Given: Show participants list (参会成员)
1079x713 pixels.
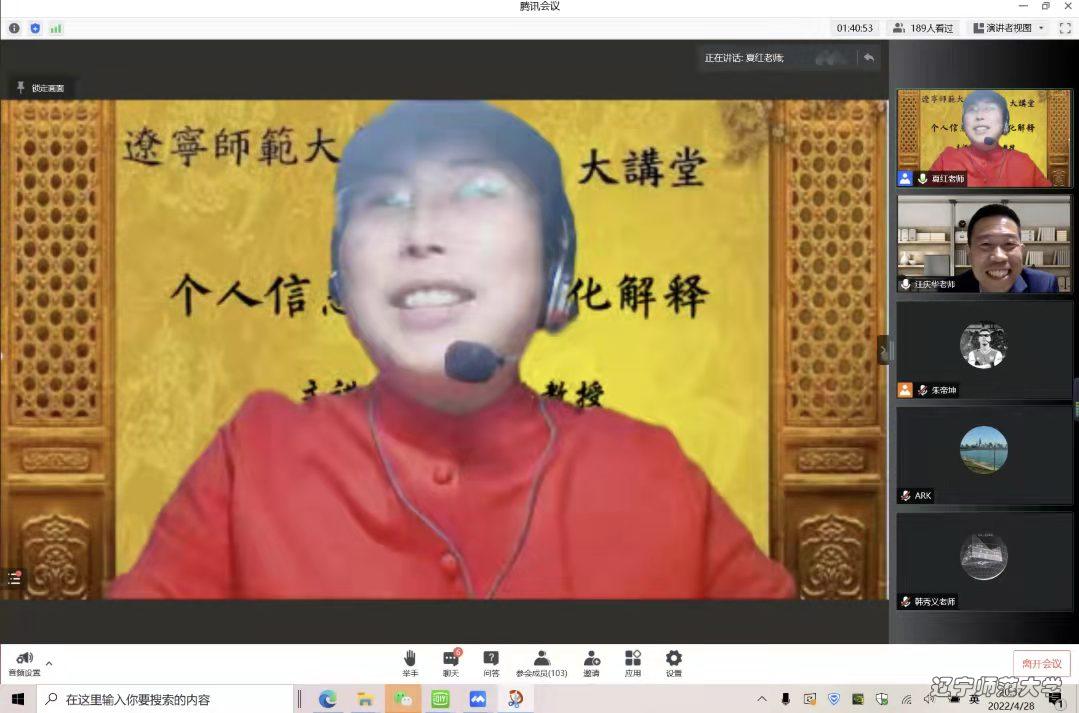Looking at the screenshot, I should (541, 661).
